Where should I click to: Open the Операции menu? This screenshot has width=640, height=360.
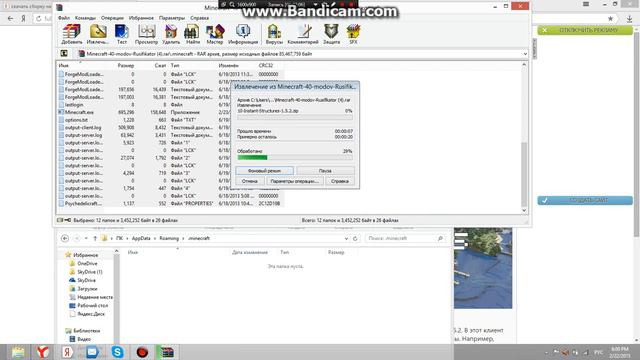tap(112, 18)
